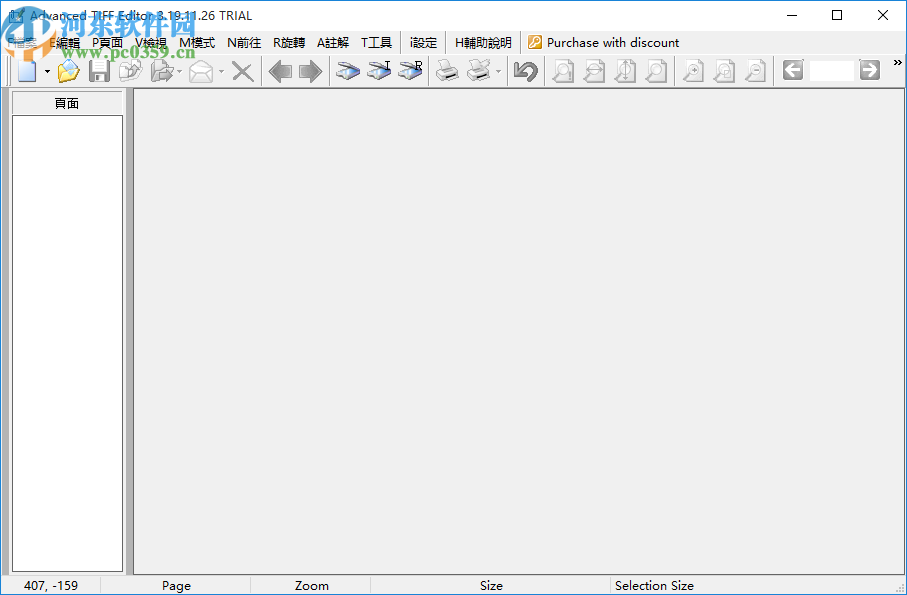
Task: Open the R旋轉 rotate menu
Action: pos(288,42)
